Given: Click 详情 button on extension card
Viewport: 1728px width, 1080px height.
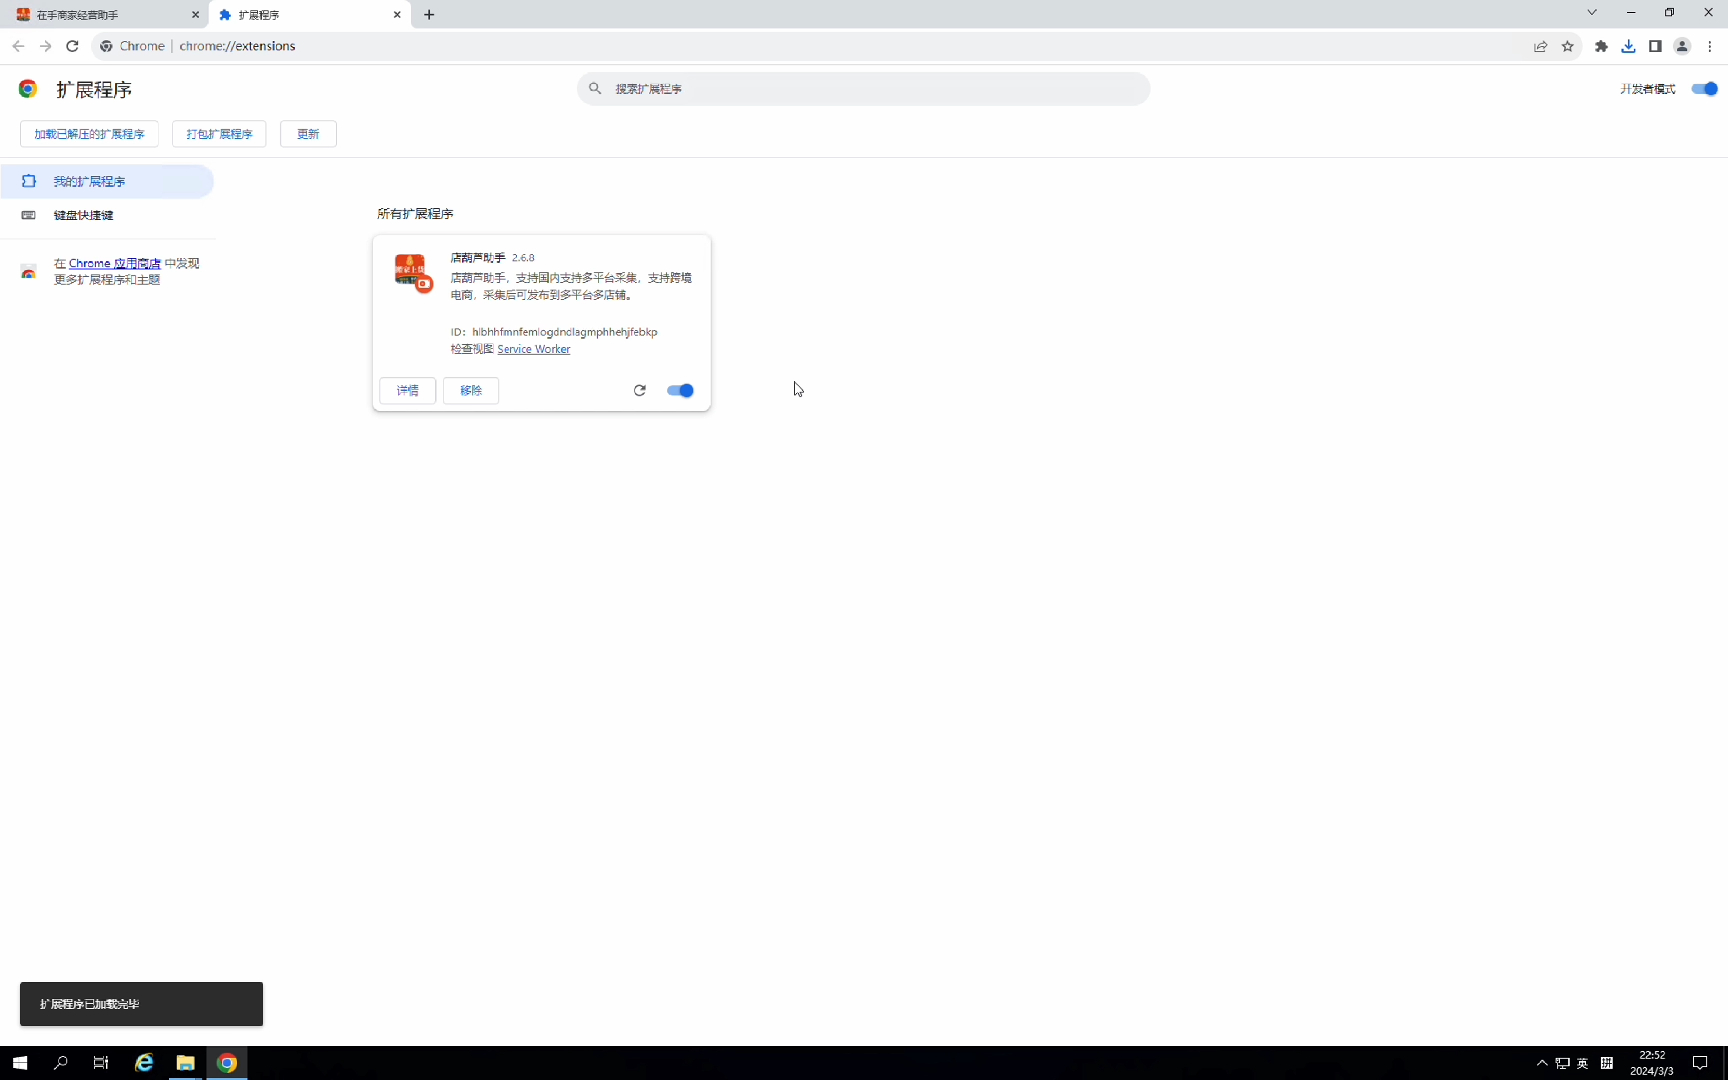Looking at the screenshot, I should click(408, 391).
